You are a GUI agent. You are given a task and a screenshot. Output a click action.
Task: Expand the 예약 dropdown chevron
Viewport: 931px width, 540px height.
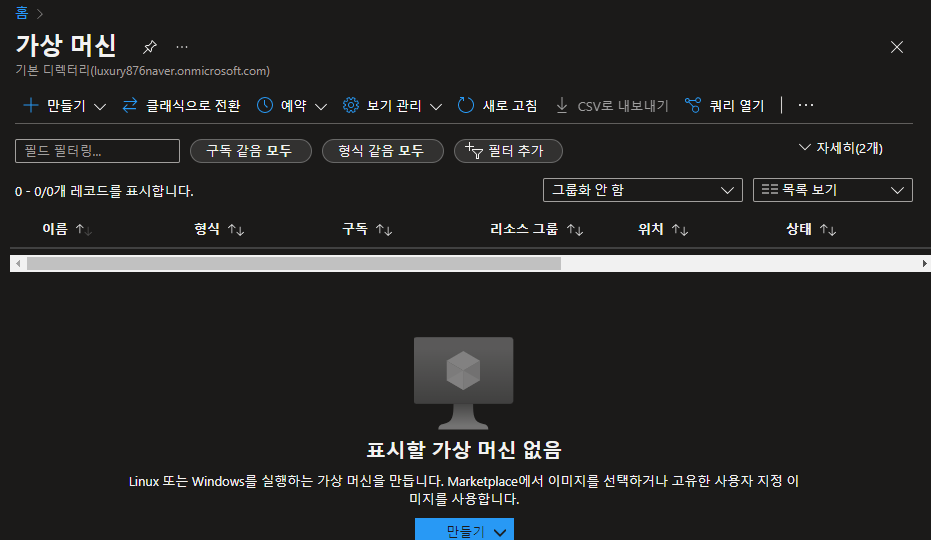click(x=321, y=107)
